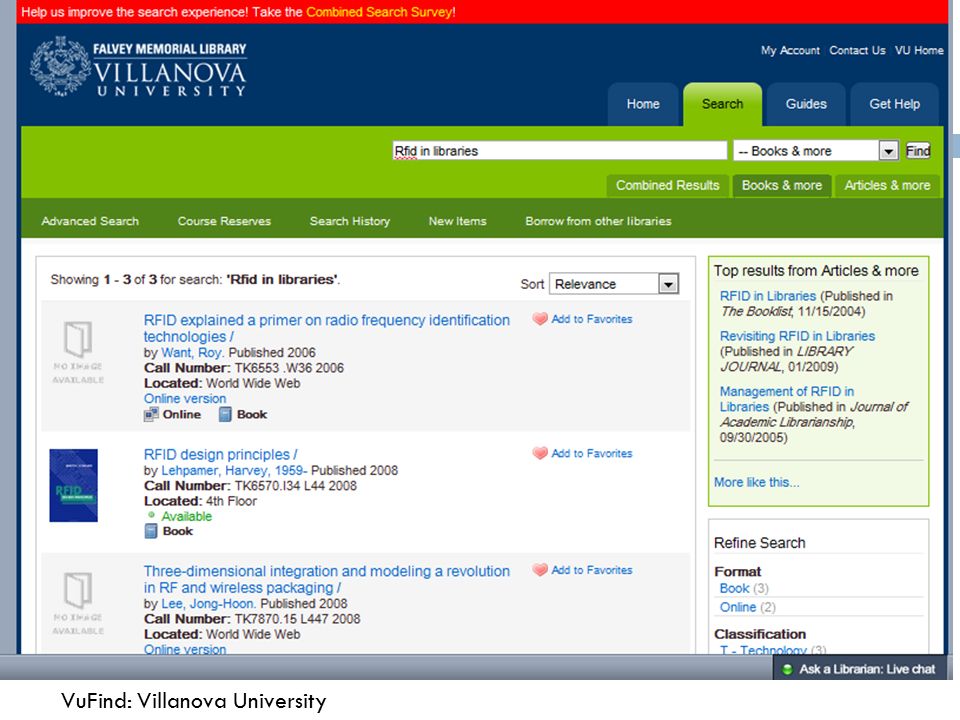Open Revisiting RFID in Libraries article
Viewport: 960px width, 720px height.
click(x=797, y=336)
